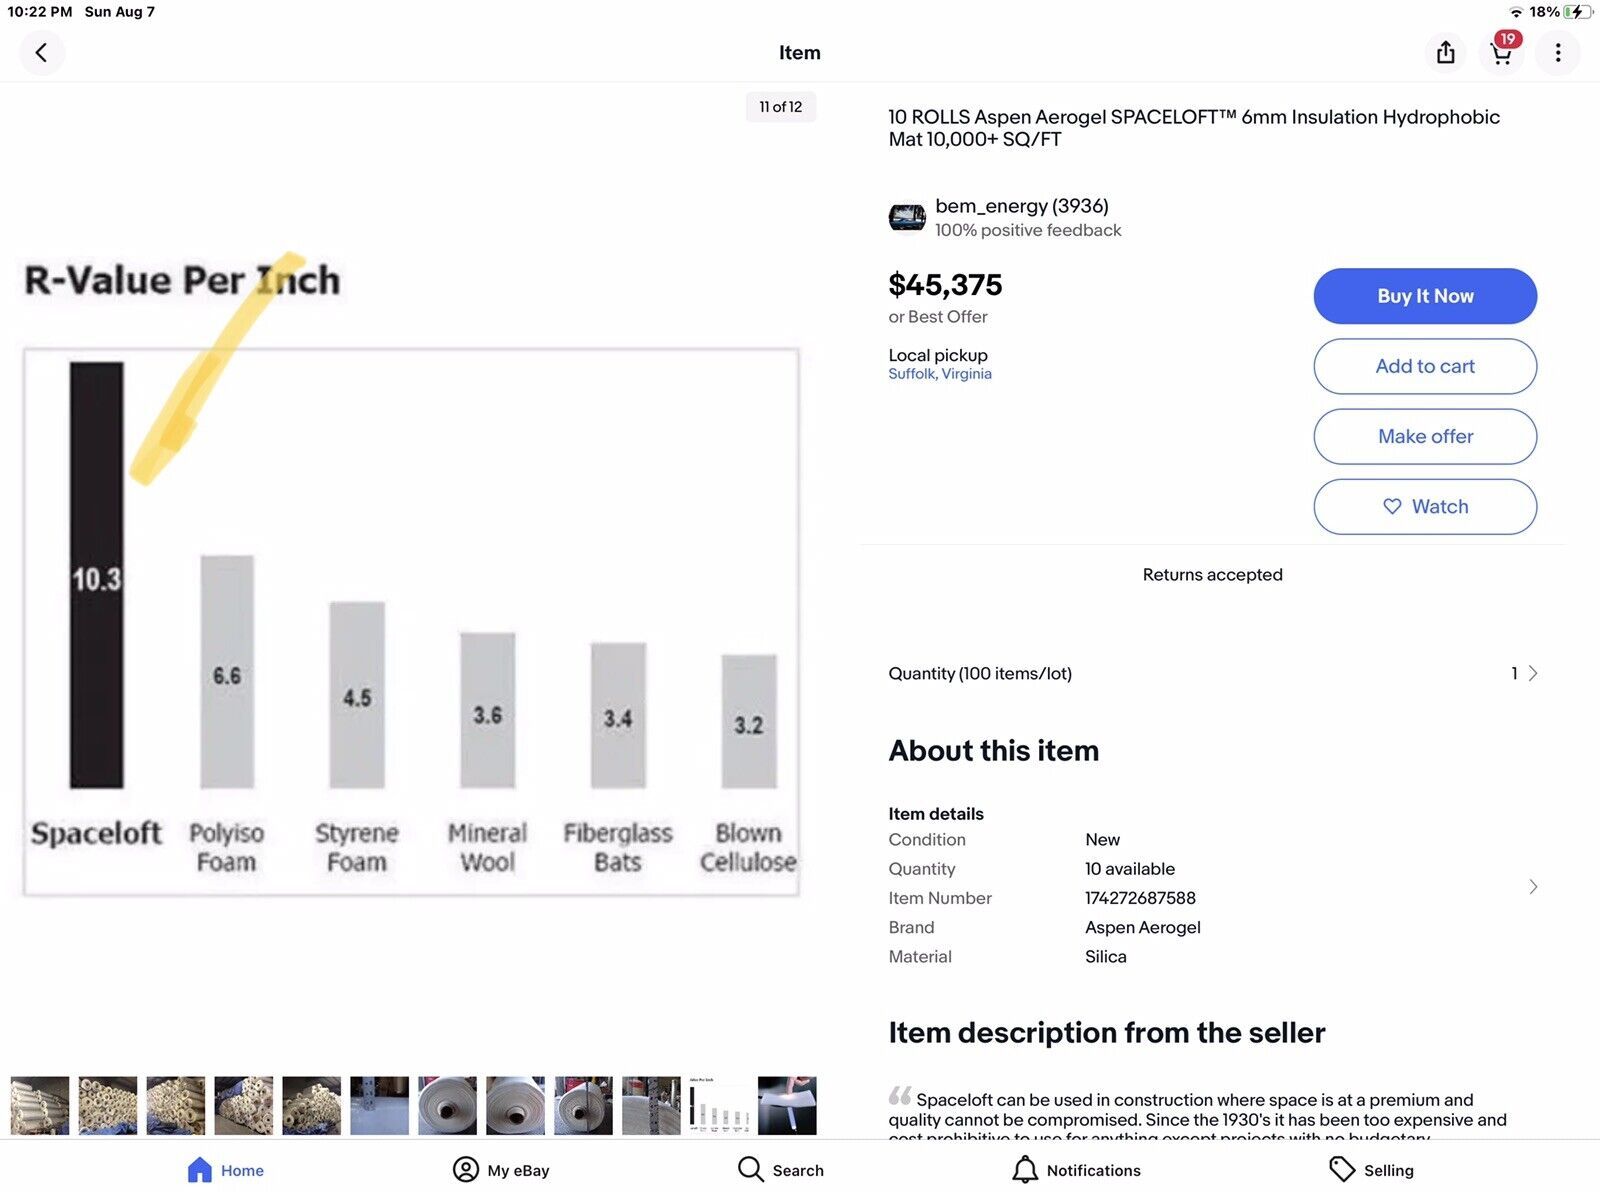The image size is (1600, 1198).
Task: Select seventh thumbnail of single roll
Action: pos(448,1105)
